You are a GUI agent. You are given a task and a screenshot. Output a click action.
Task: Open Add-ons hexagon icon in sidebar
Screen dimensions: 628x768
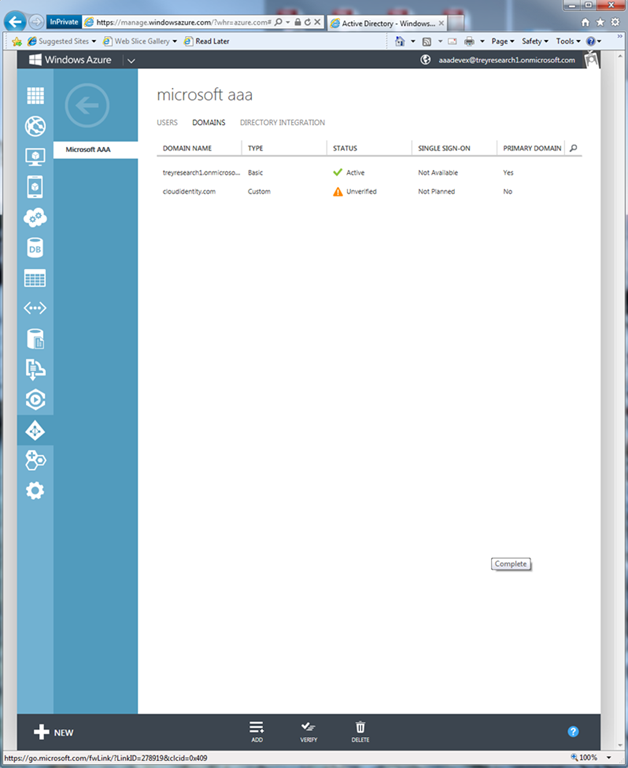coord(35,460)
